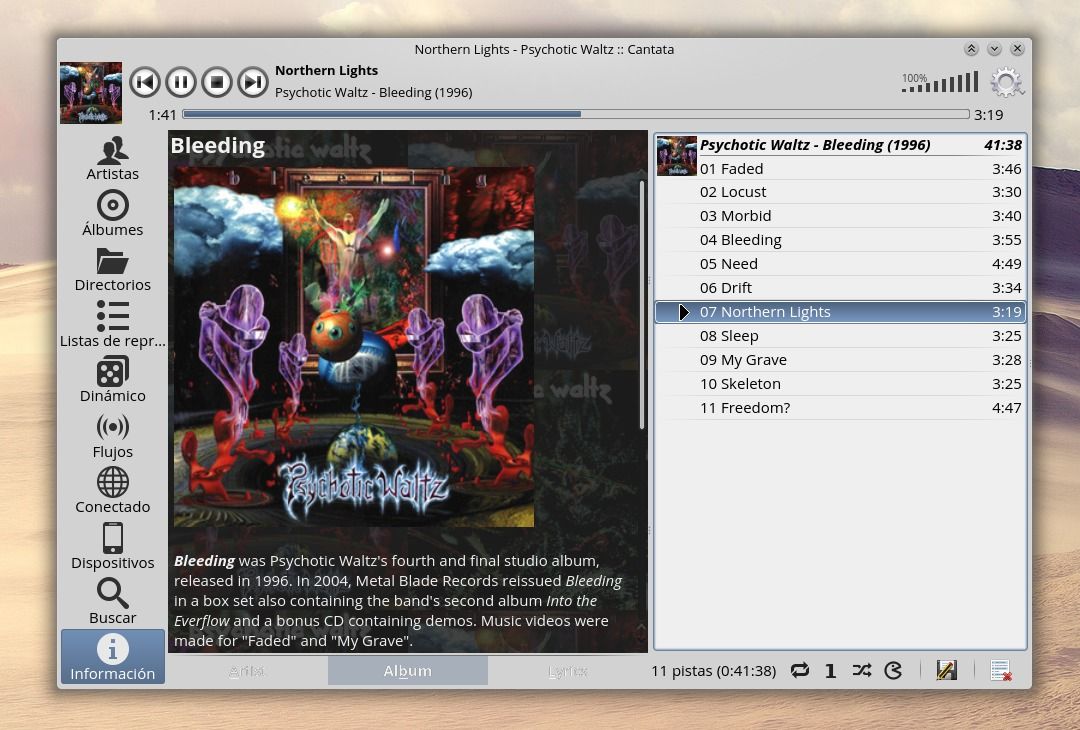Toggle single-track mode (1 icon)
Viewport: 1080px width, 730px height.
click(x=830, y=671)
